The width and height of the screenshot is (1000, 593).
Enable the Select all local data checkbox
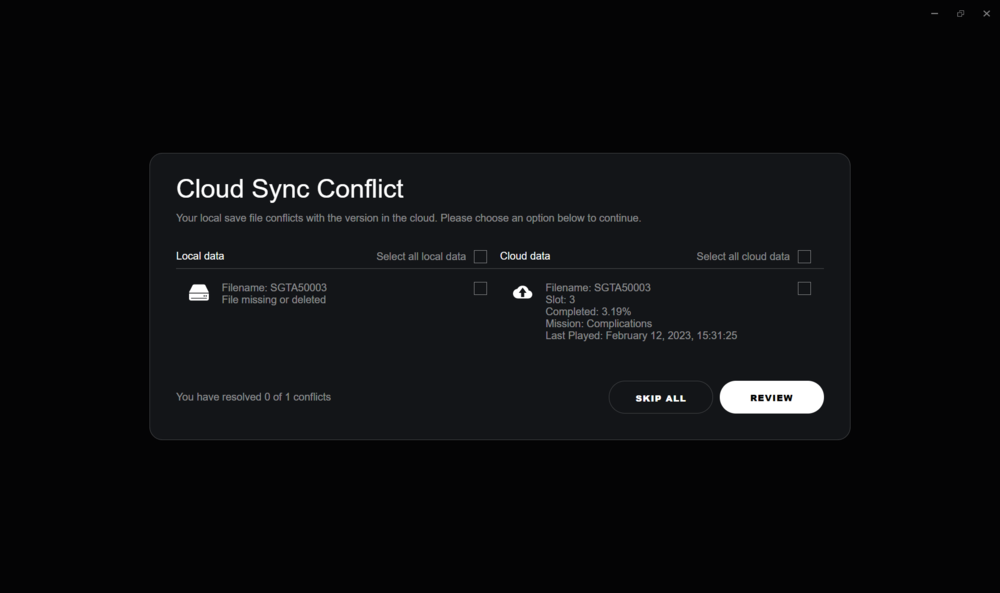pos(480,256)
